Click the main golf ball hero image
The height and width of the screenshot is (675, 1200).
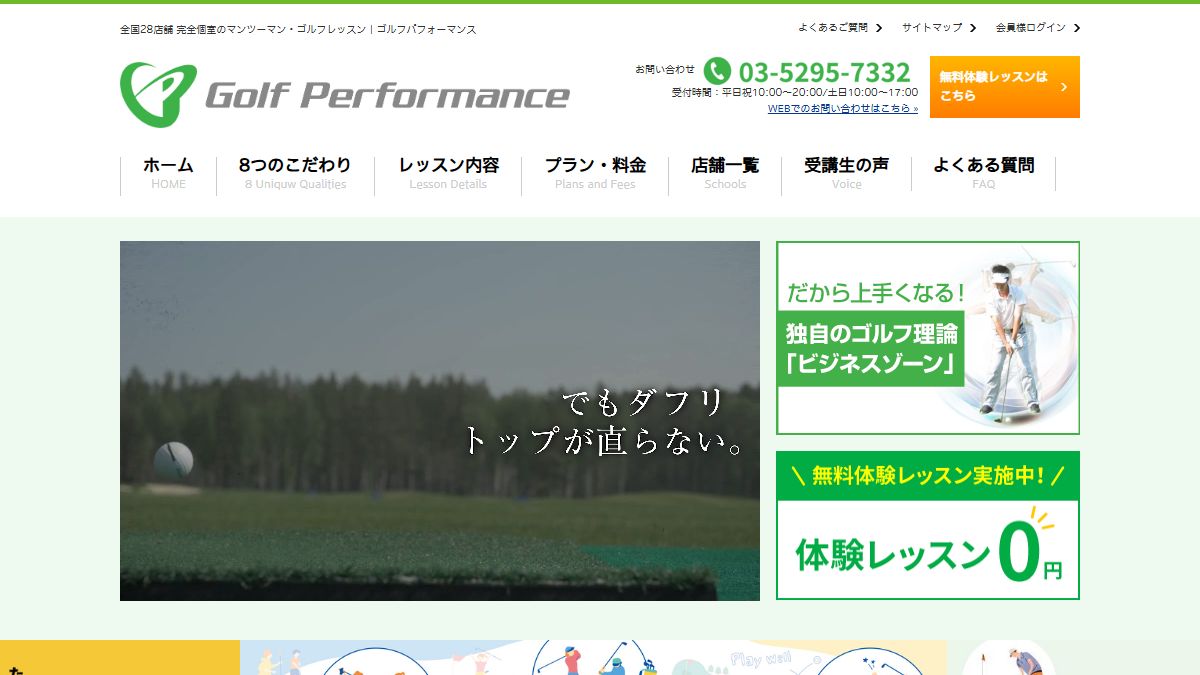tap(440, 421)
